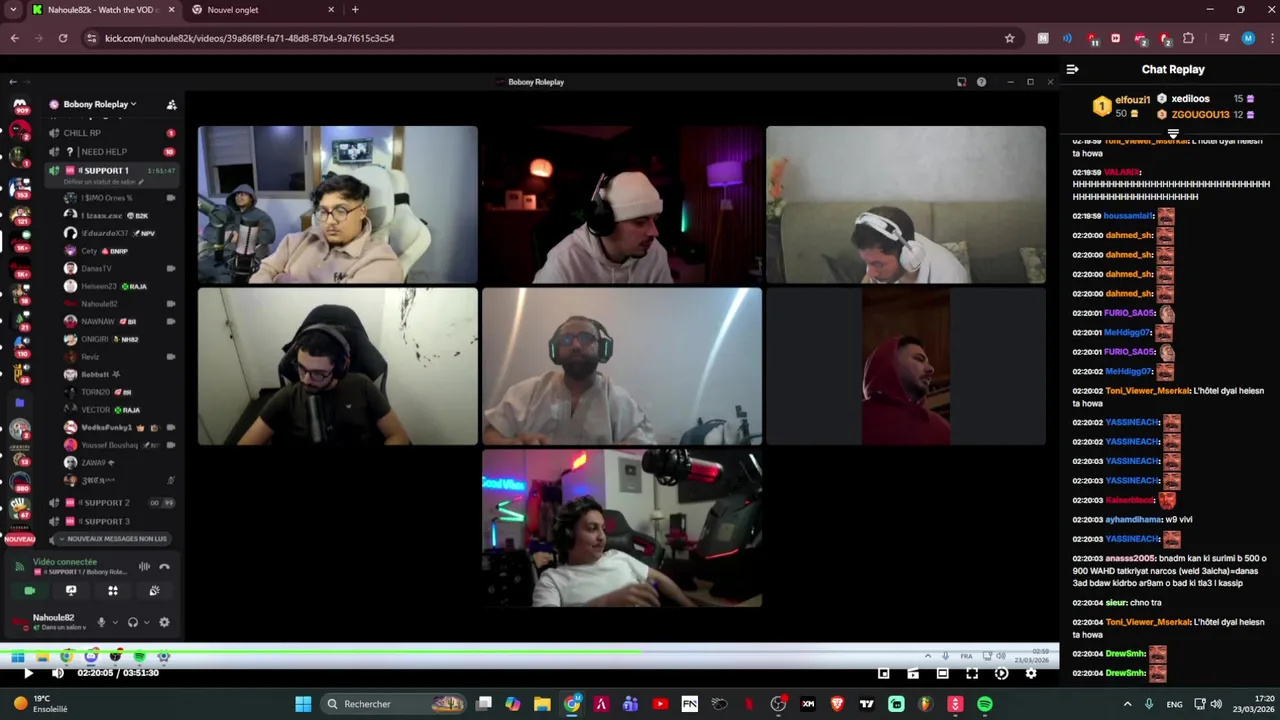Share screen in Discord voice panel
1280x720 pixels.
pyautogui.click(x=71, y=591)
